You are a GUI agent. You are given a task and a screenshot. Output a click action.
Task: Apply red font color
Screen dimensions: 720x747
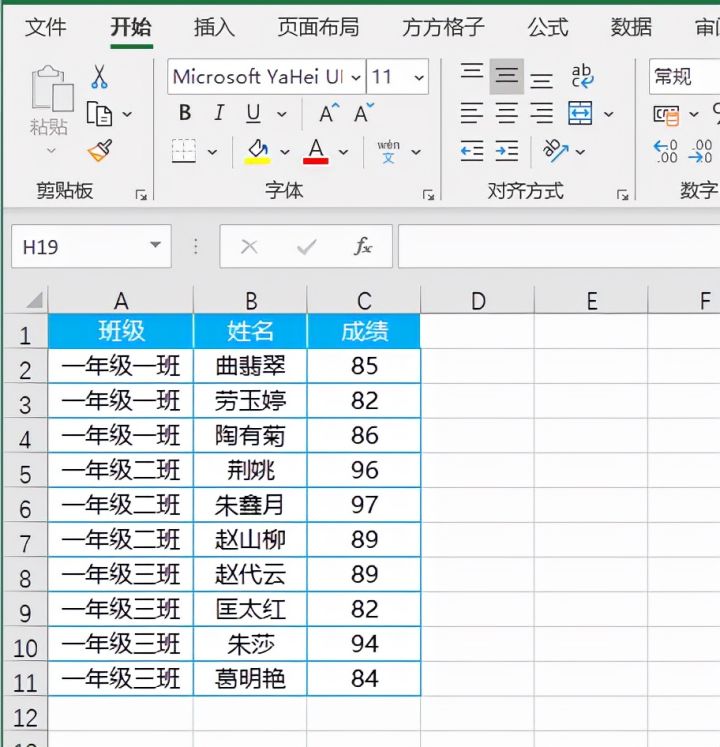316,151
